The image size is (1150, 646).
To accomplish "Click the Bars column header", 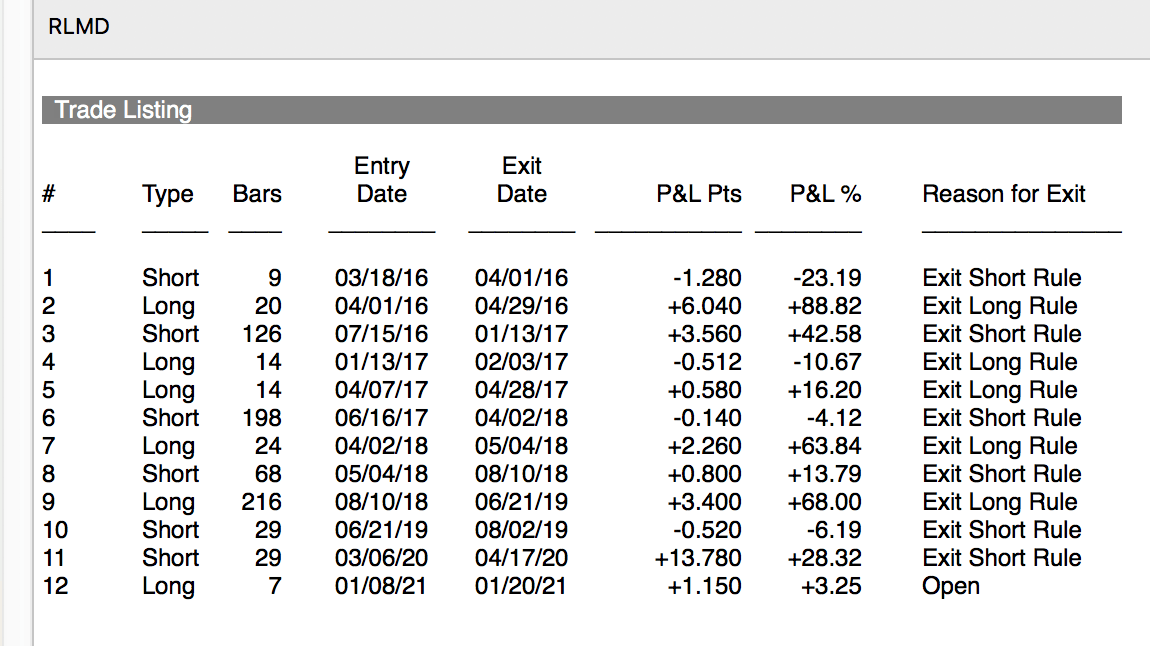I will 257,194.
